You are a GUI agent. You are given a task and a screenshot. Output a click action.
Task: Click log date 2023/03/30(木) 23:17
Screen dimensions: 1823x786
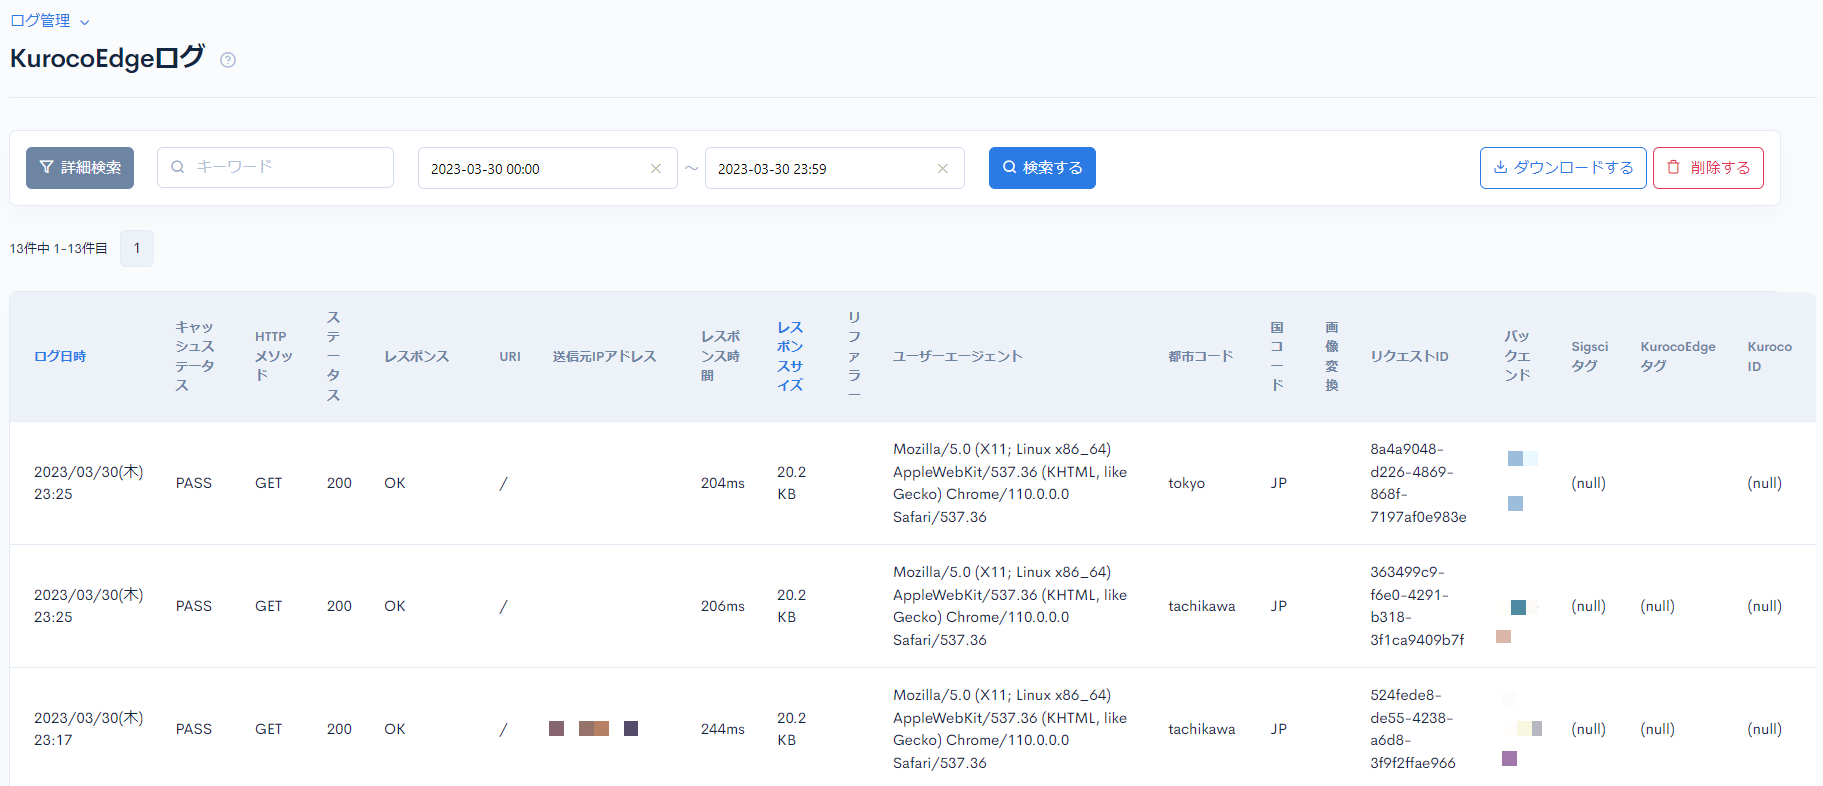point(88,729)
